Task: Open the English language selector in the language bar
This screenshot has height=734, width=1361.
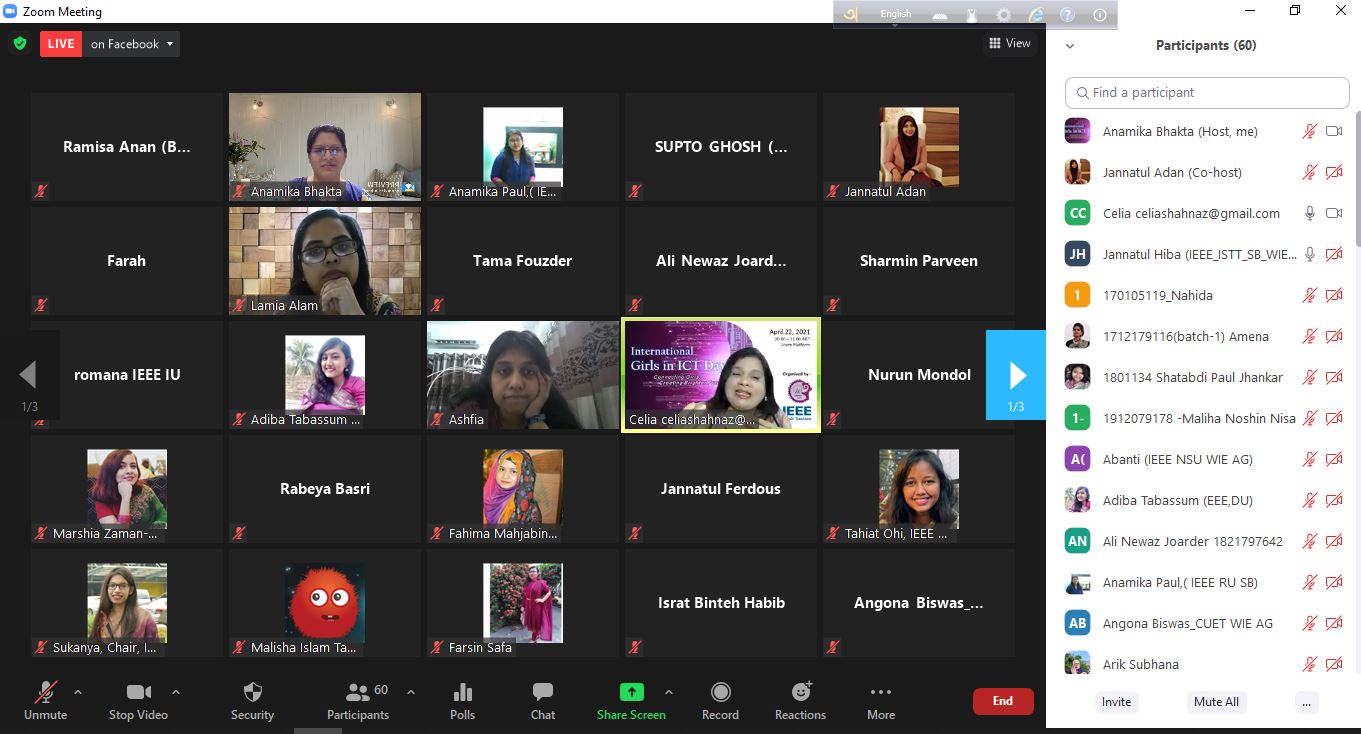Action: coord(895,14)
